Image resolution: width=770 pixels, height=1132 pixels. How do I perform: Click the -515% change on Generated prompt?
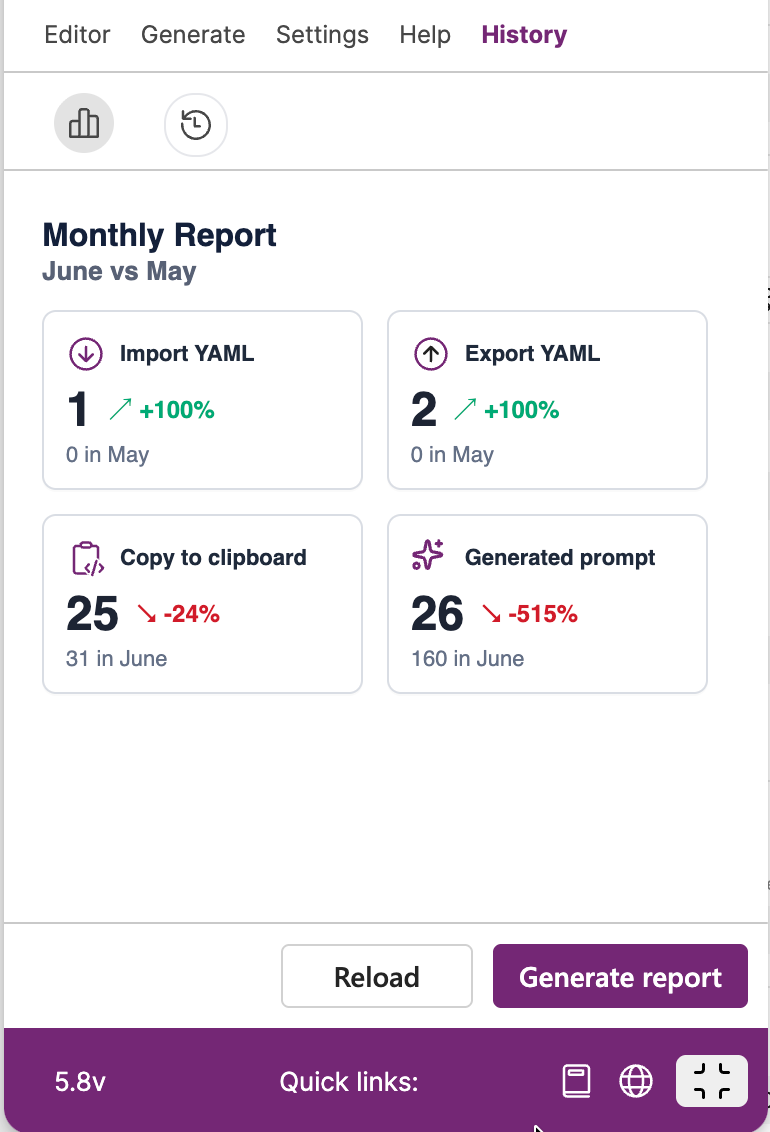click(x=543, y=614)
